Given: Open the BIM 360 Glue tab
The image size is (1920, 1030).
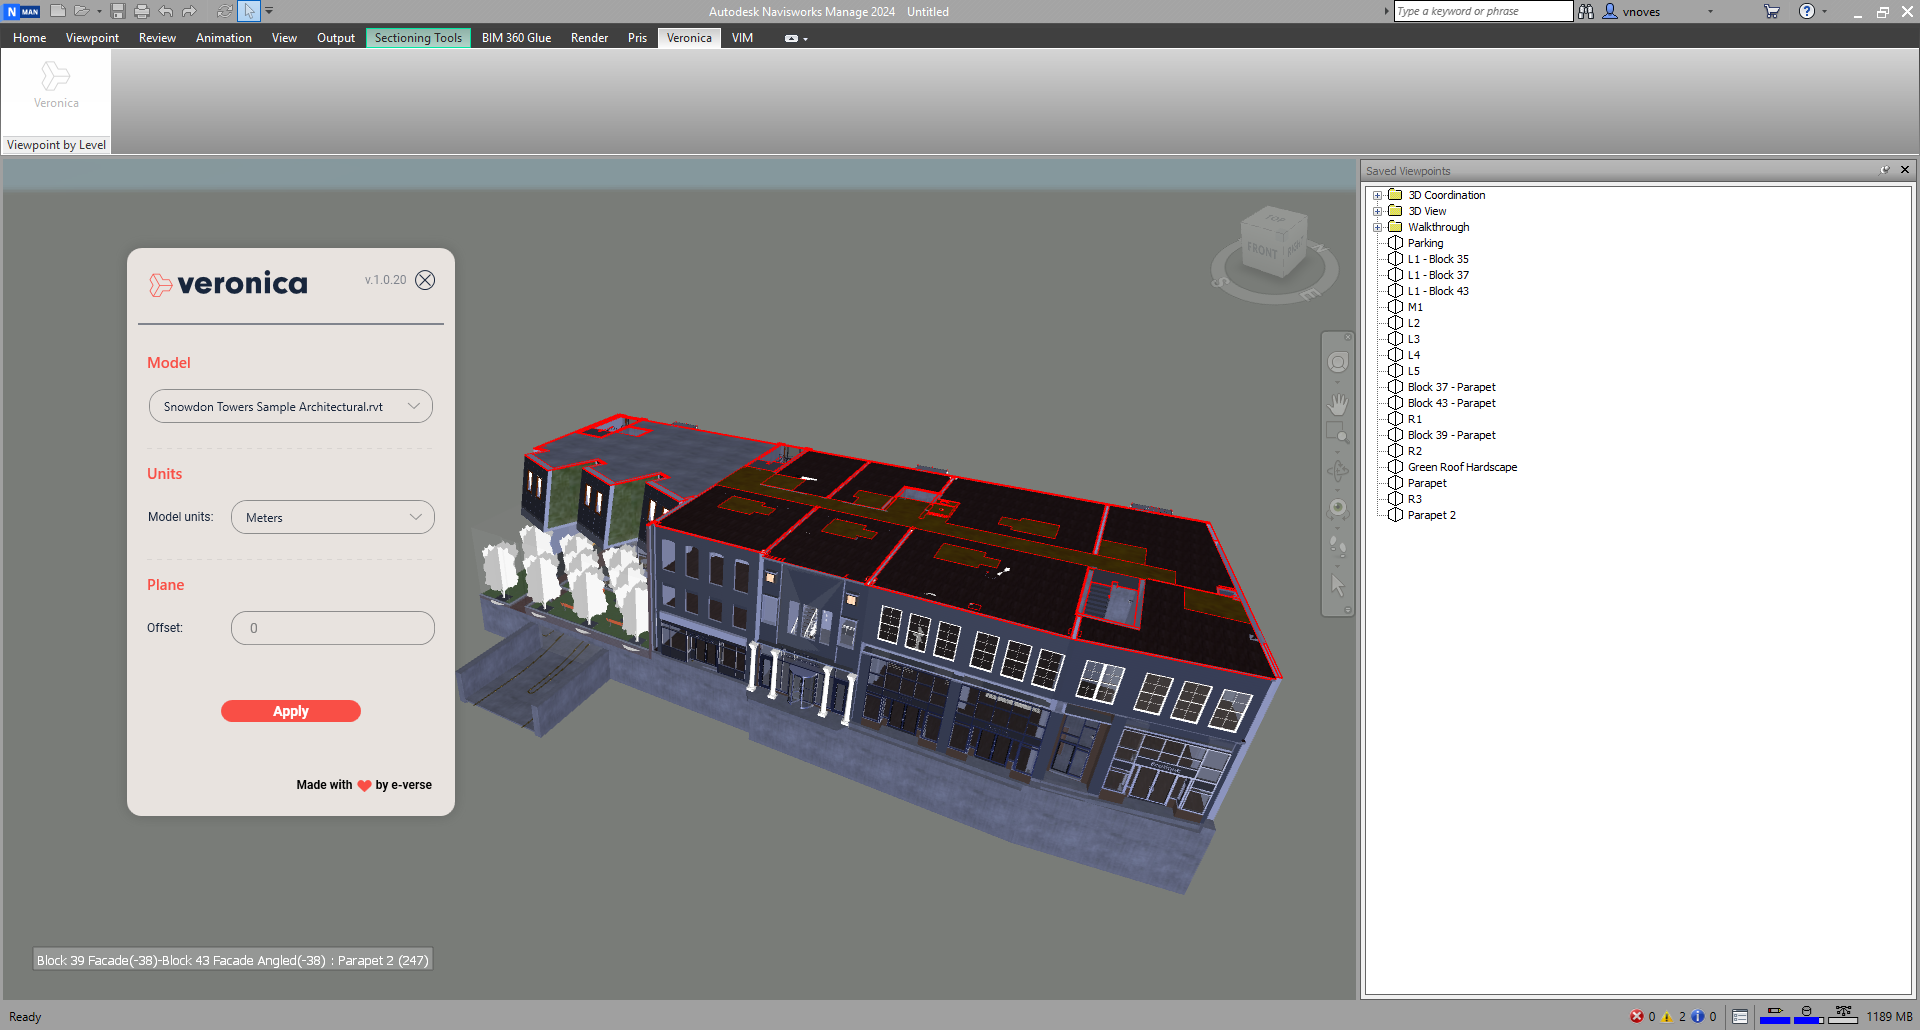Looking at the screenshot, I should (516, 38).
